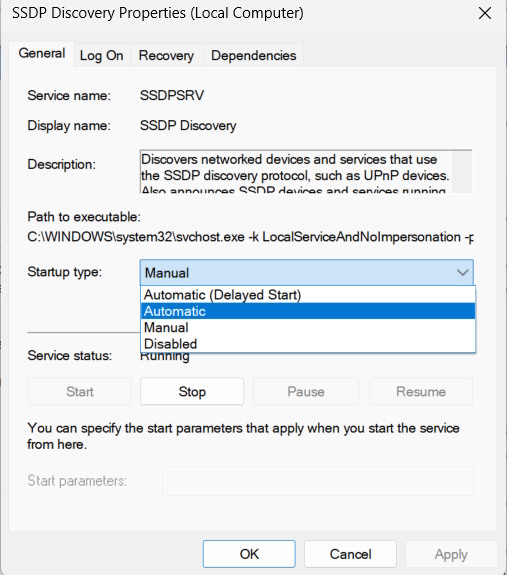Confirm changes with the OK button

click(249, 554)
